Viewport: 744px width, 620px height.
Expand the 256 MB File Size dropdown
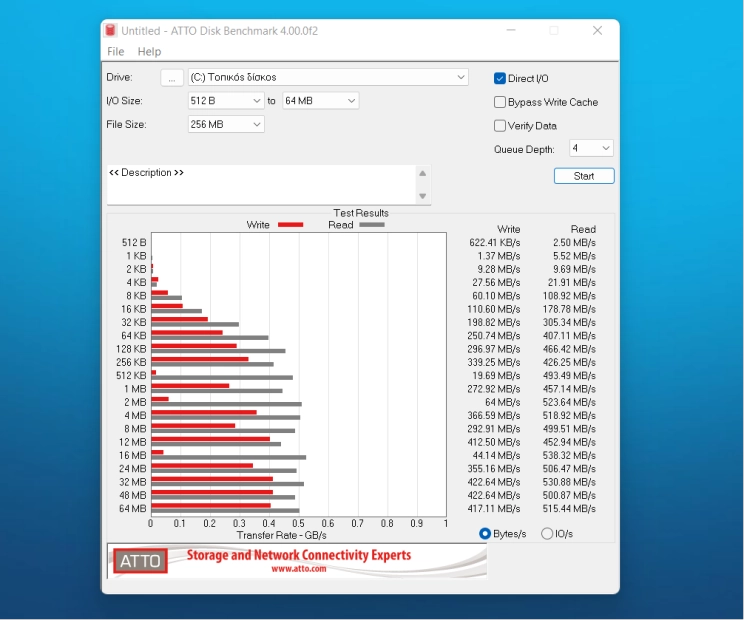pos(226,124)
